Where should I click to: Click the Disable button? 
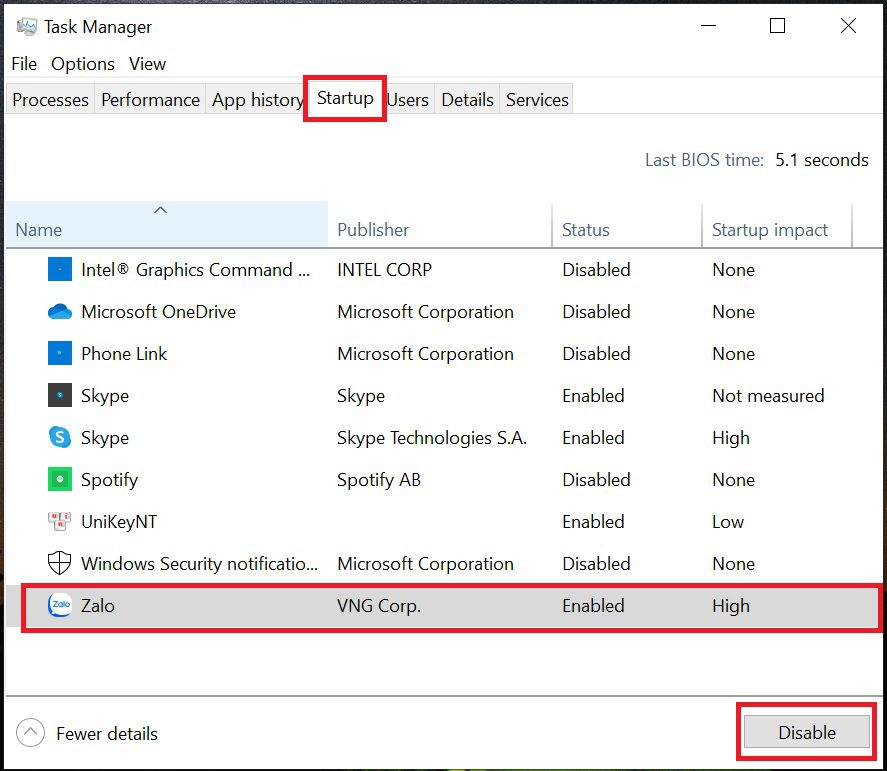click(x=806, y=732)
